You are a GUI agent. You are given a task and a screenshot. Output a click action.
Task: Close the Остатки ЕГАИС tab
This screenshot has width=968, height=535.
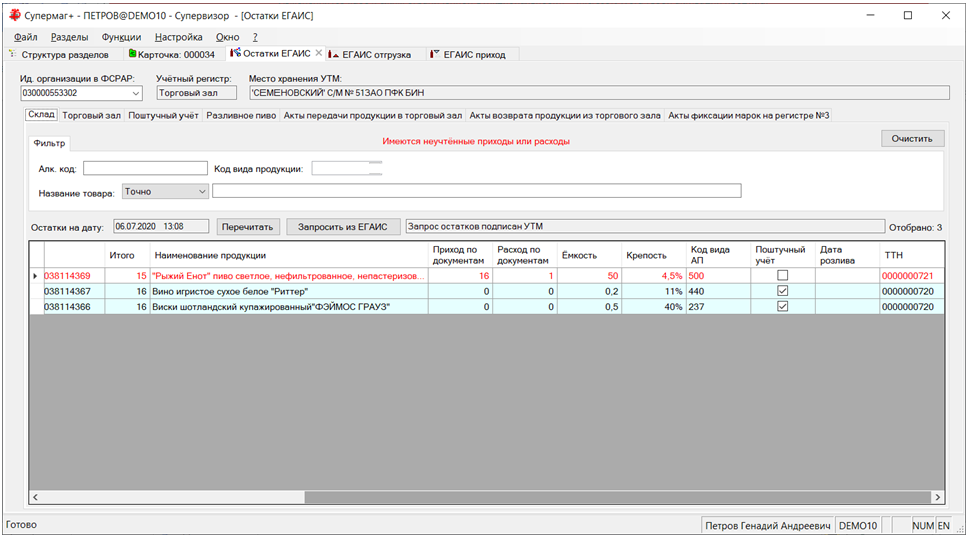point(318,54)
